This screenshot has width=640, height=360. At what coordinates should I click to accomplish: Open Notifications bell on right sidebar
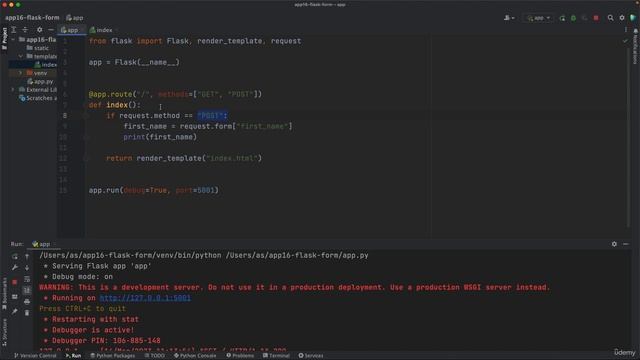pos(635,46)
